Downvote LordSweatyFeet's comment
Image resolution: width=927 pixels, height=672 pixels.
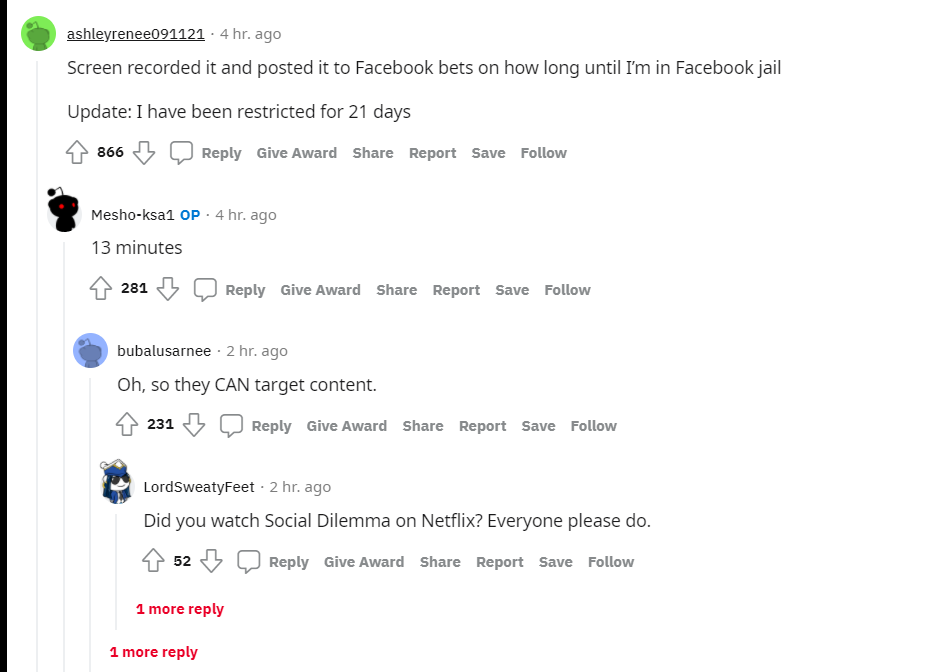click(211, 561)
